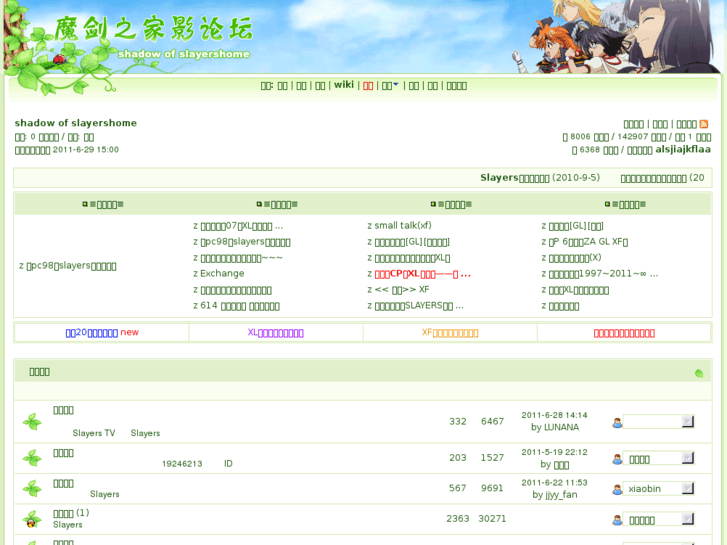Click the forum status icon beside the 332 topics row

point(32,422)
